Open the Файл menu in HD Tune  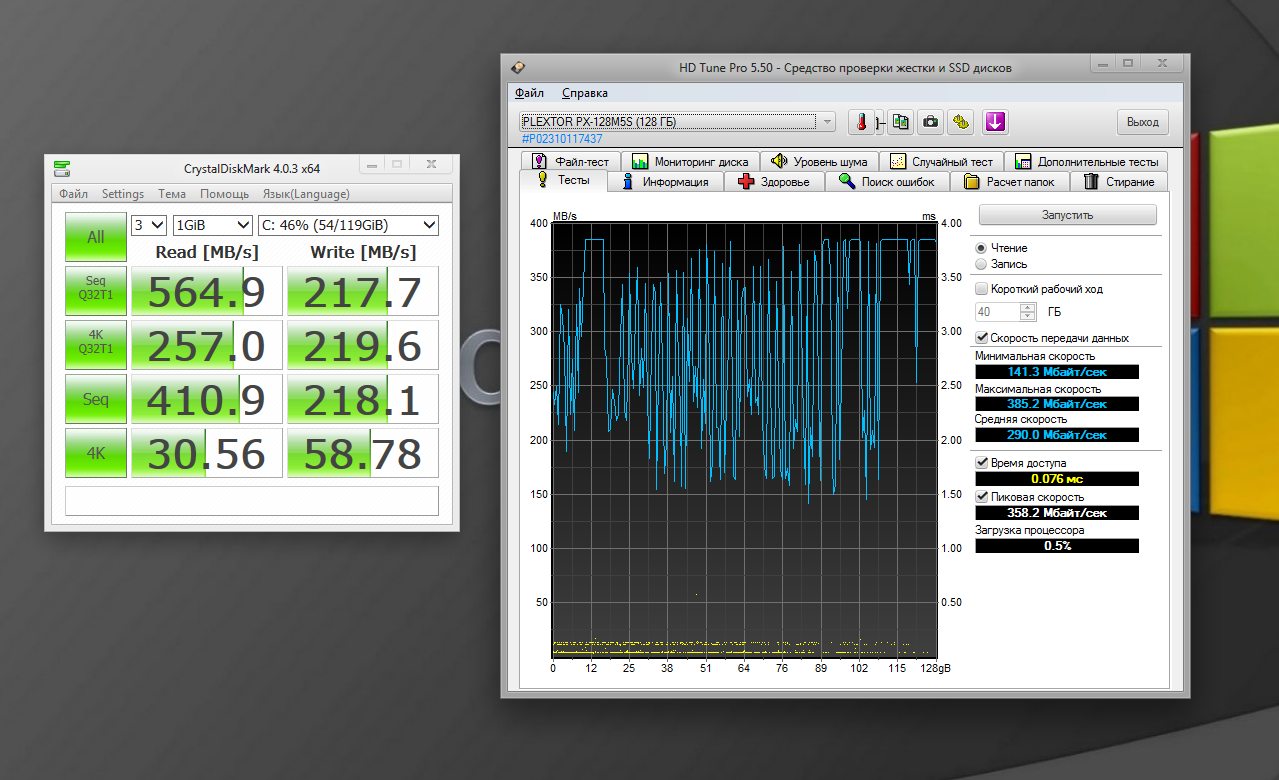tap(529, 93)
